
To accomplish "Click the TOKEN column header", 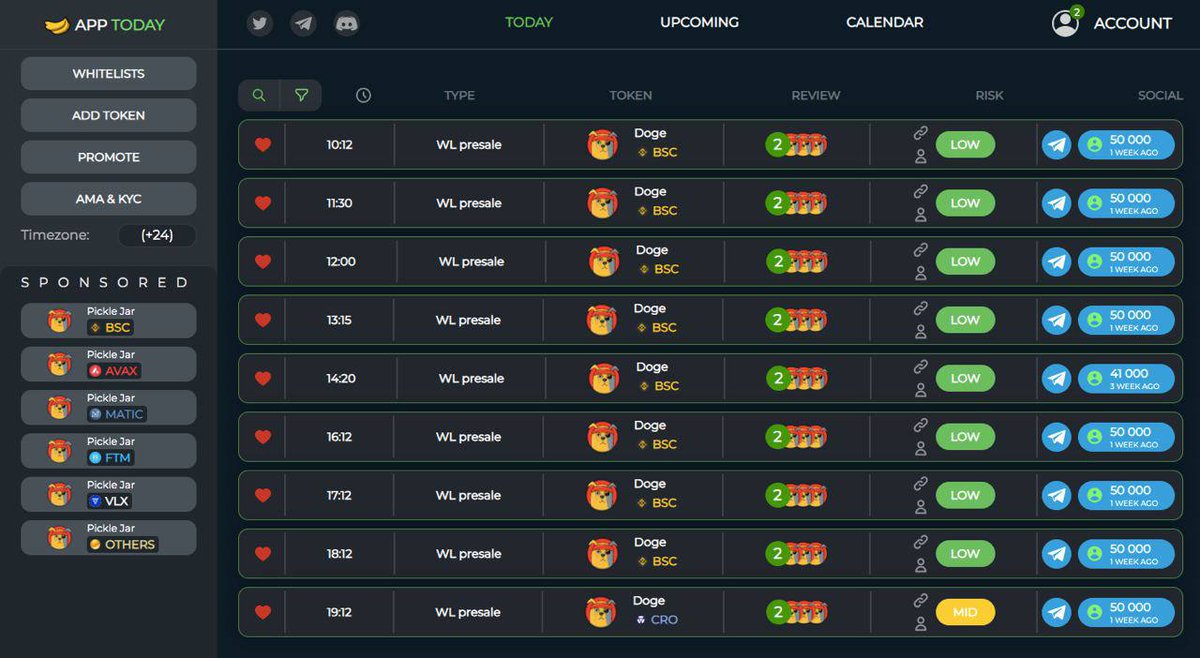I will click(x=631, y=96).
